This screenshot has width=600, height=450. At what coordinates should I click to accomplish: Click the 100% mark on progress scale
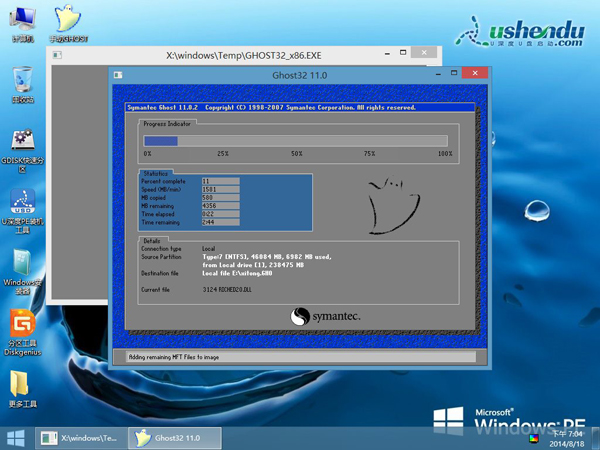pyautogui.click(x=445, y=153)
